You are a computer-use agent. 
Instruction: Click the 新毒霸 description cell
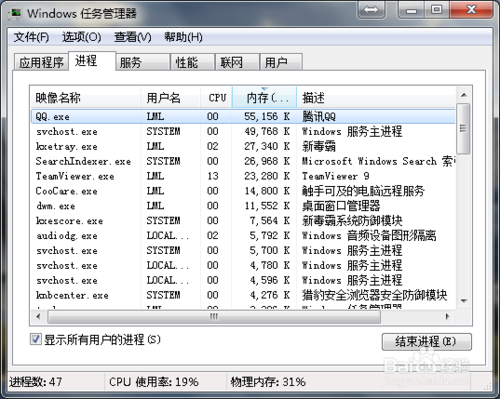tap(319, 146)
